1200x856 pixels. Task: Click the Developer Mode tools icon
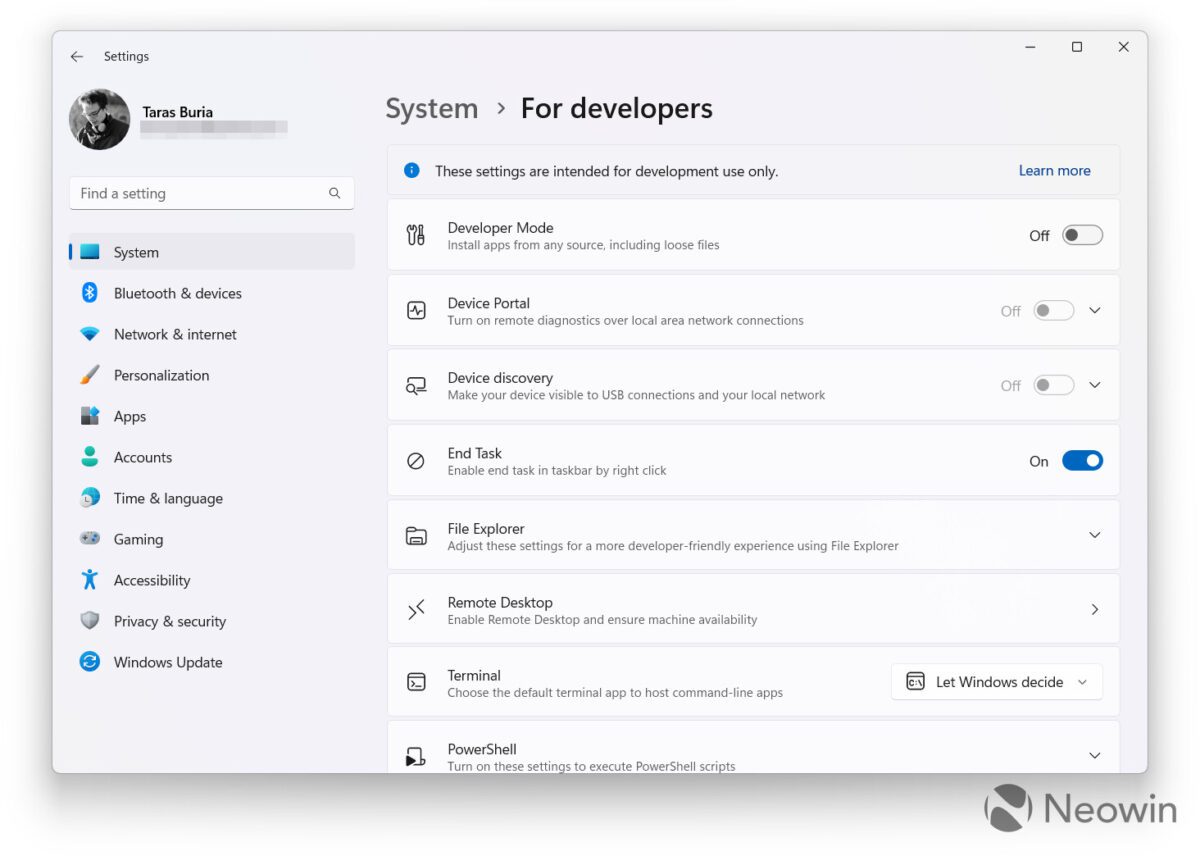[x=416, y=235]
